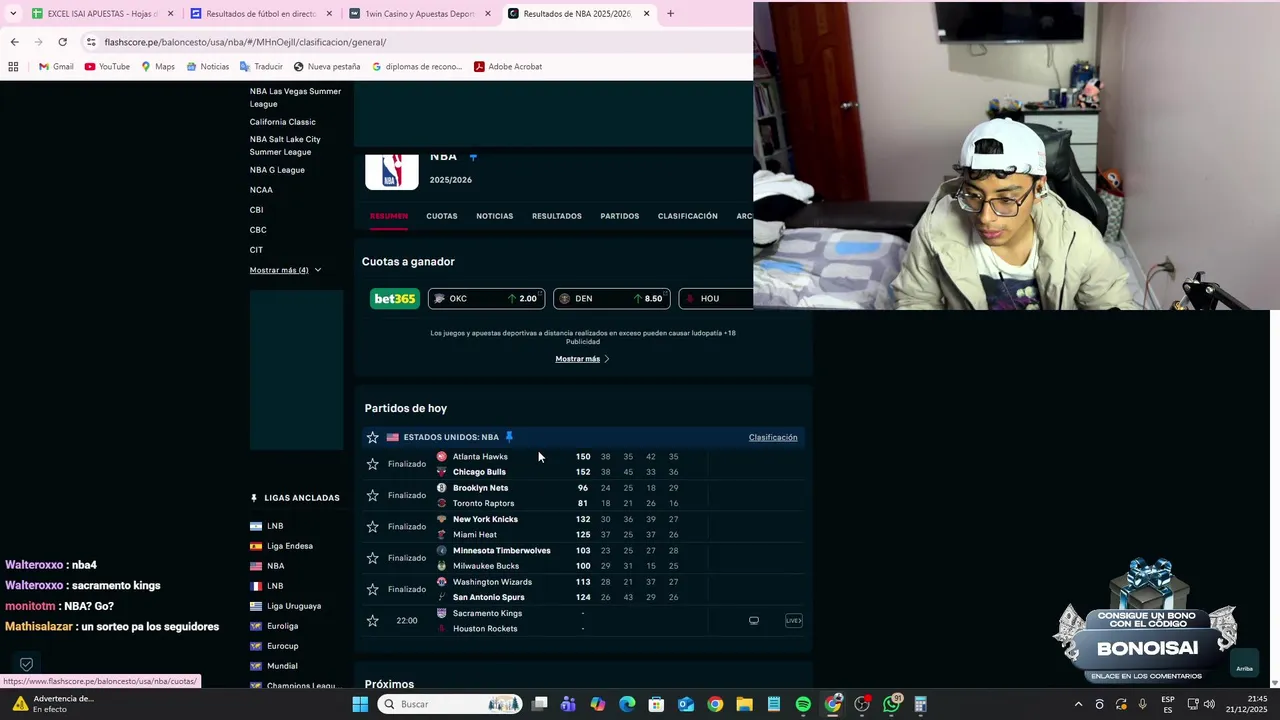Open the Chrome apps grid icon
Image resolution: width=1280 pixels, height=720 pixels.
pos(13,67)
